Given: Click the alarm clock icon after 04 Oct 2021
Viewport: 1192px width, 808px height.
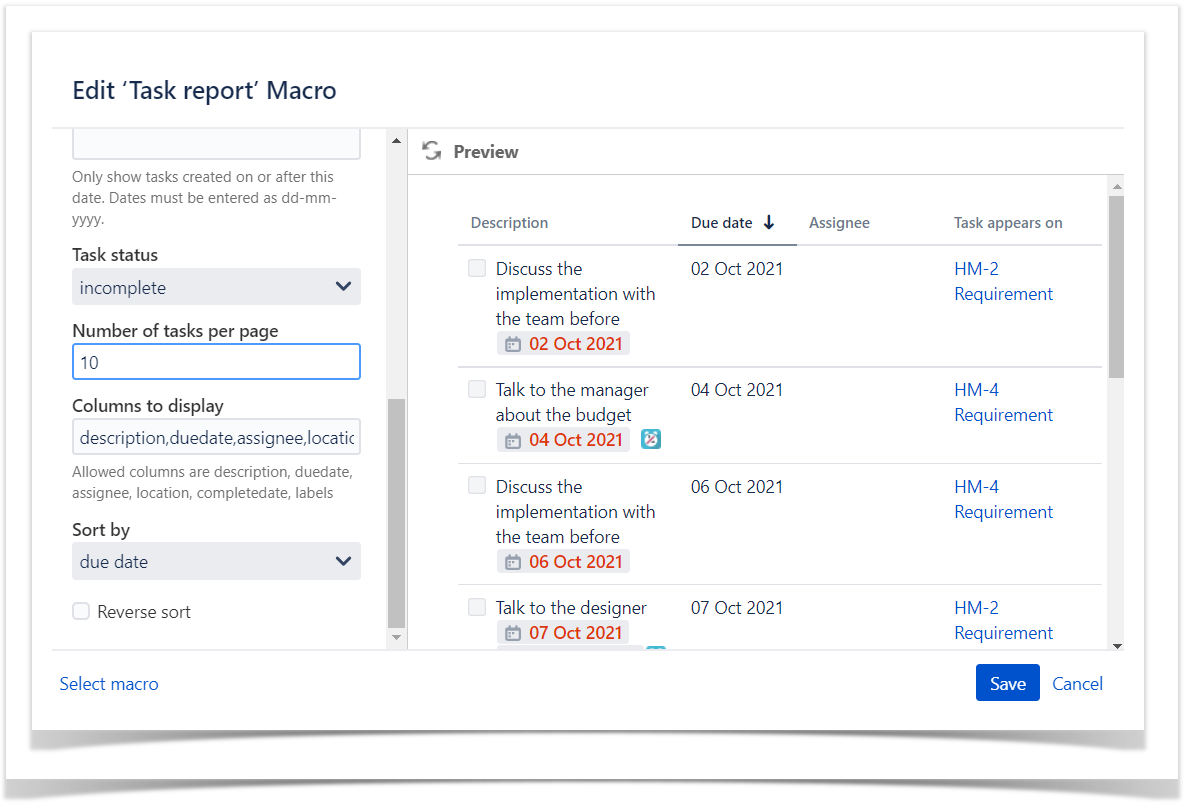Looking at the screenshot, I should point(651,439).
